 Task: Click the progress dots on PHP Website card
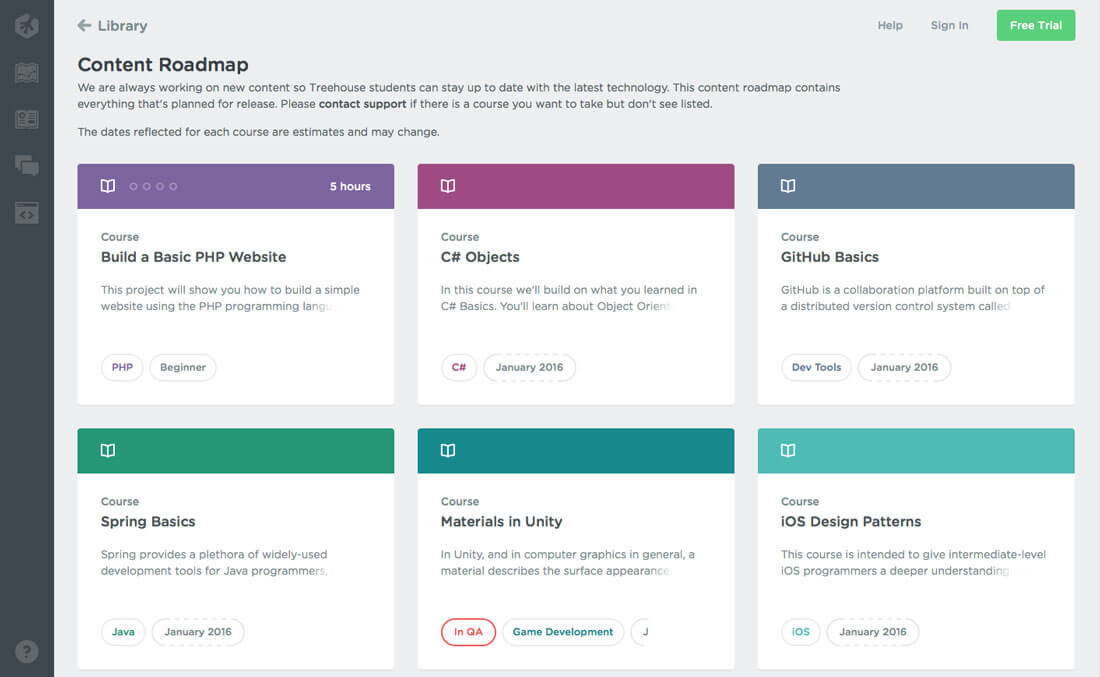point(153,186)
